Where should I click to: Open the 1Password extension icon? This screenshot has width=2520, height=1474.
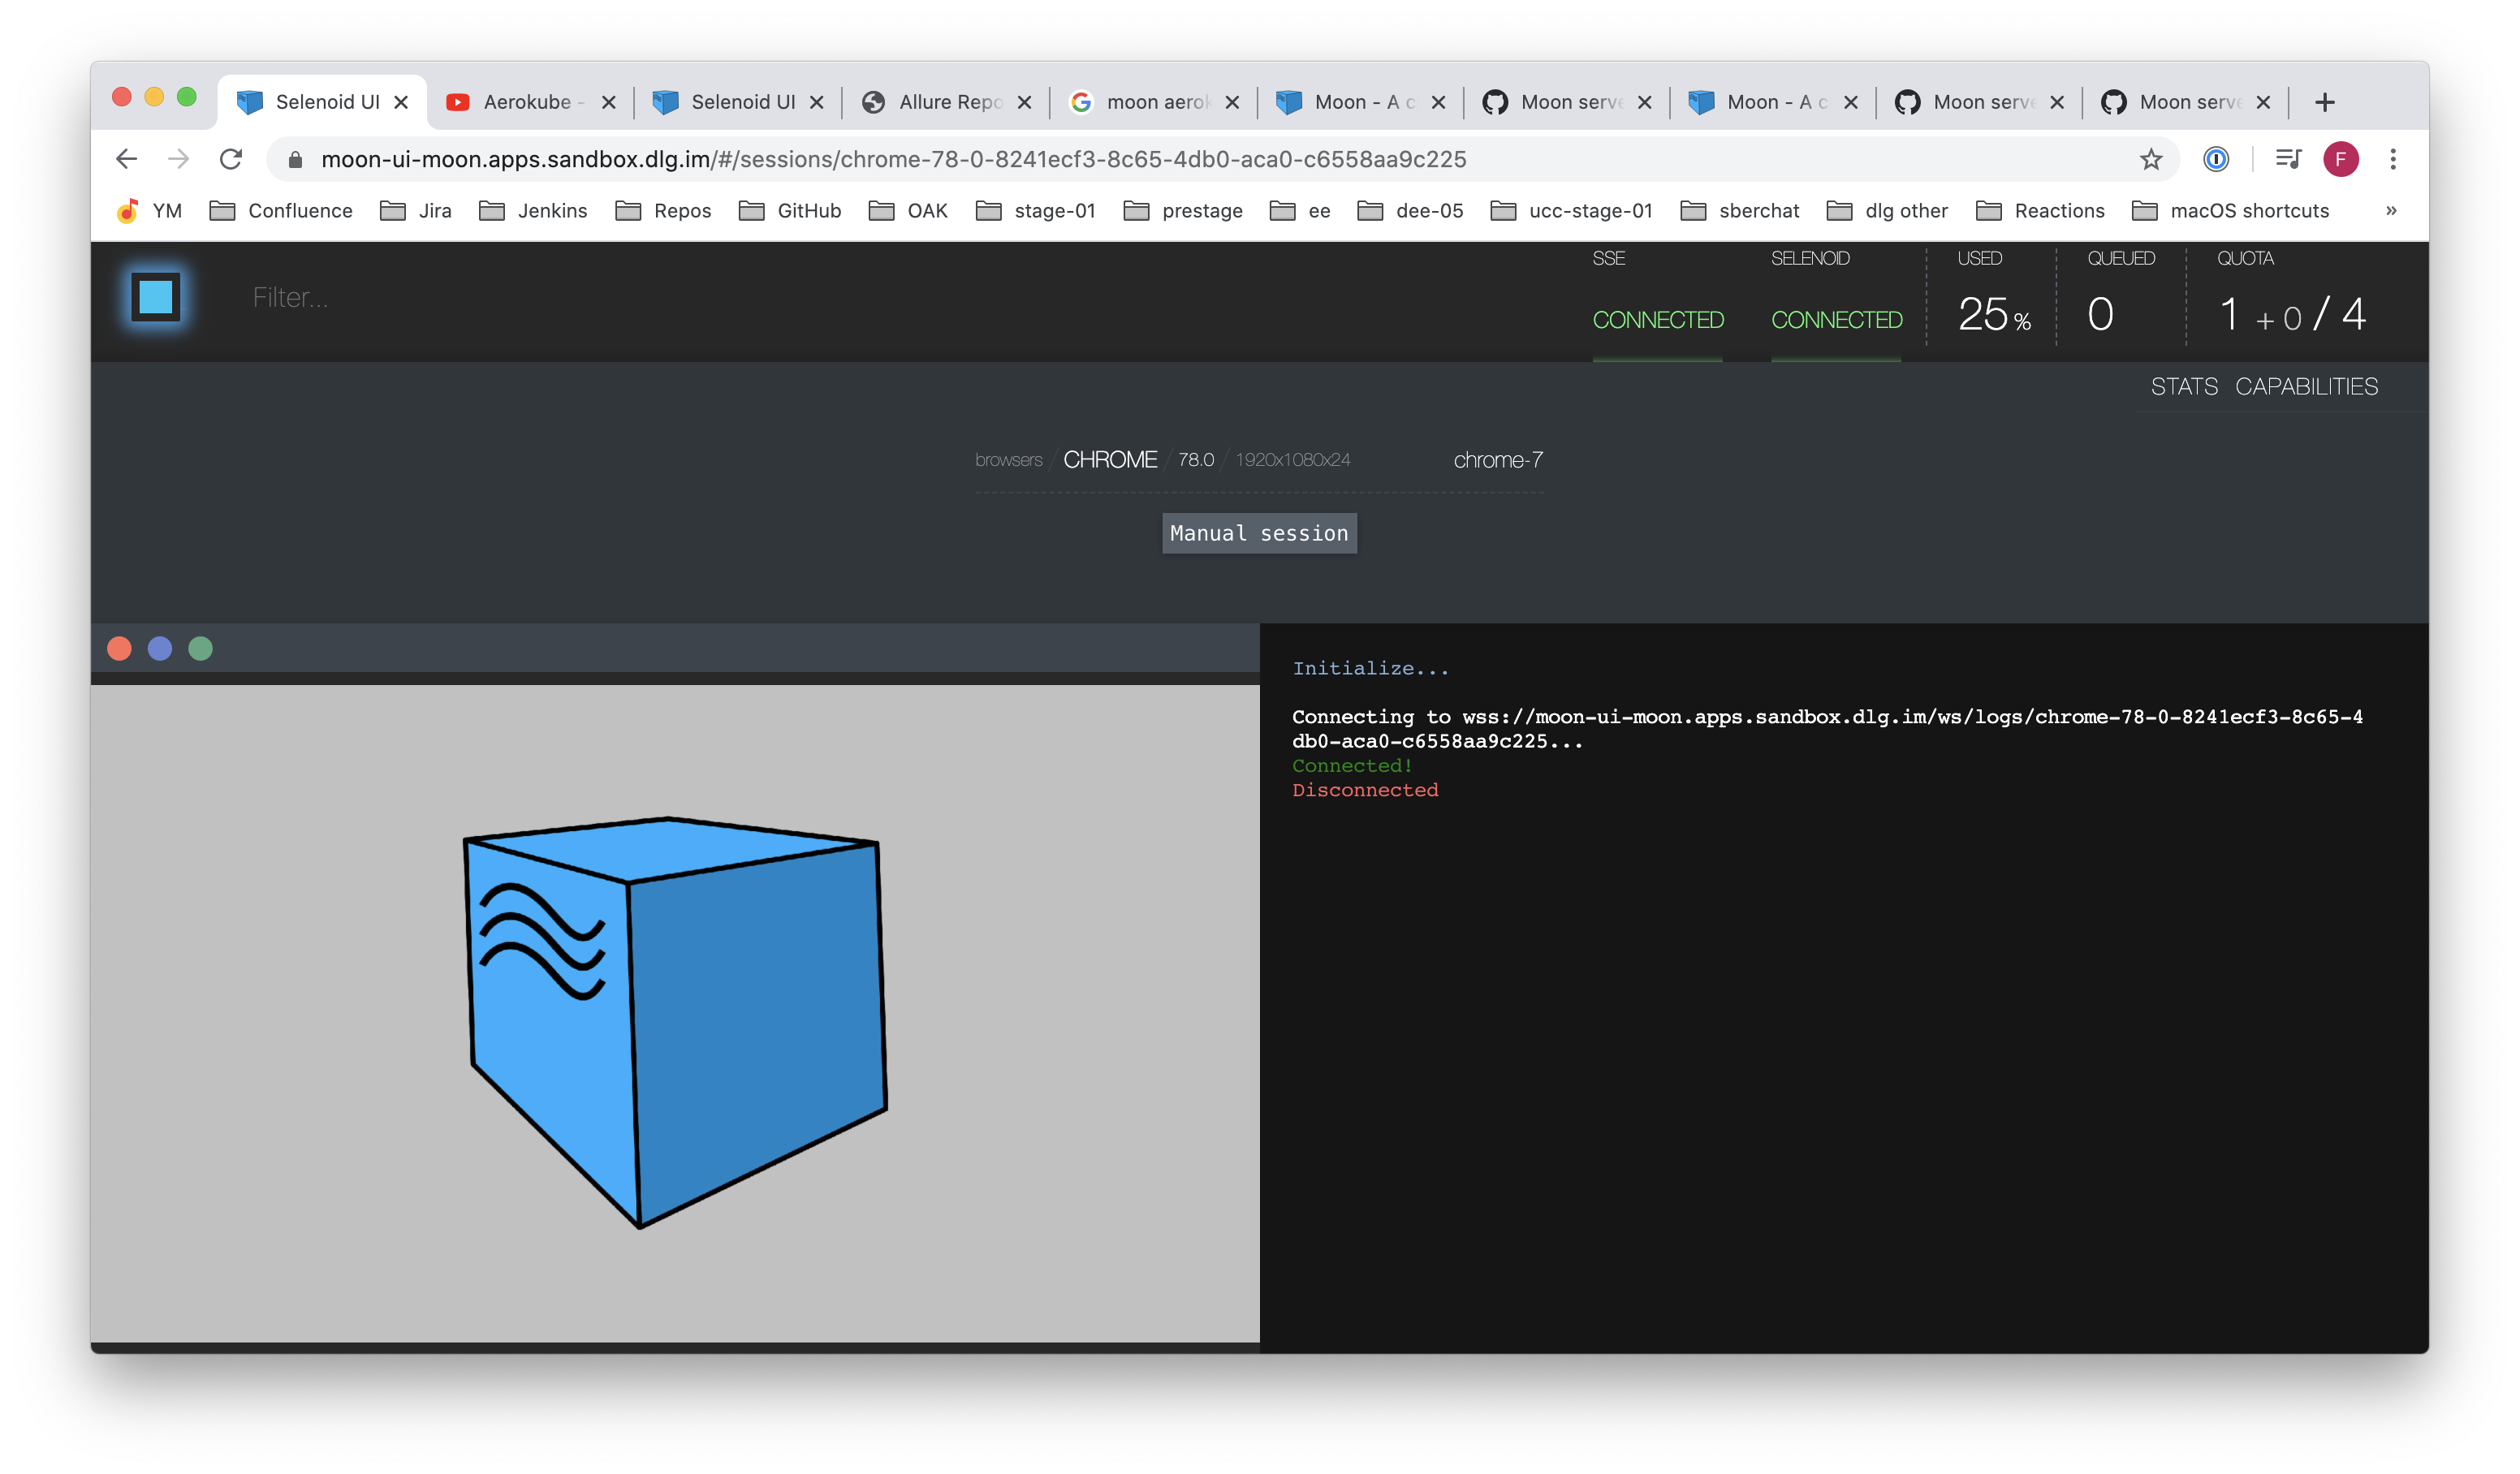pyautogui.click(x=2217, y=159)
